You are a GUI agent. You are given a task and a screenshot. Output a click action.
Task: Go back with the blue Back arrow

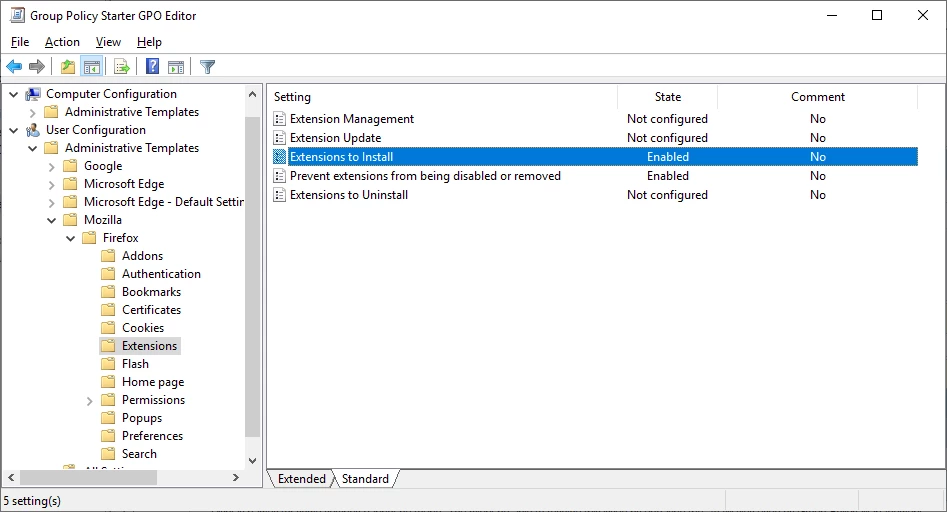[14, 66]
